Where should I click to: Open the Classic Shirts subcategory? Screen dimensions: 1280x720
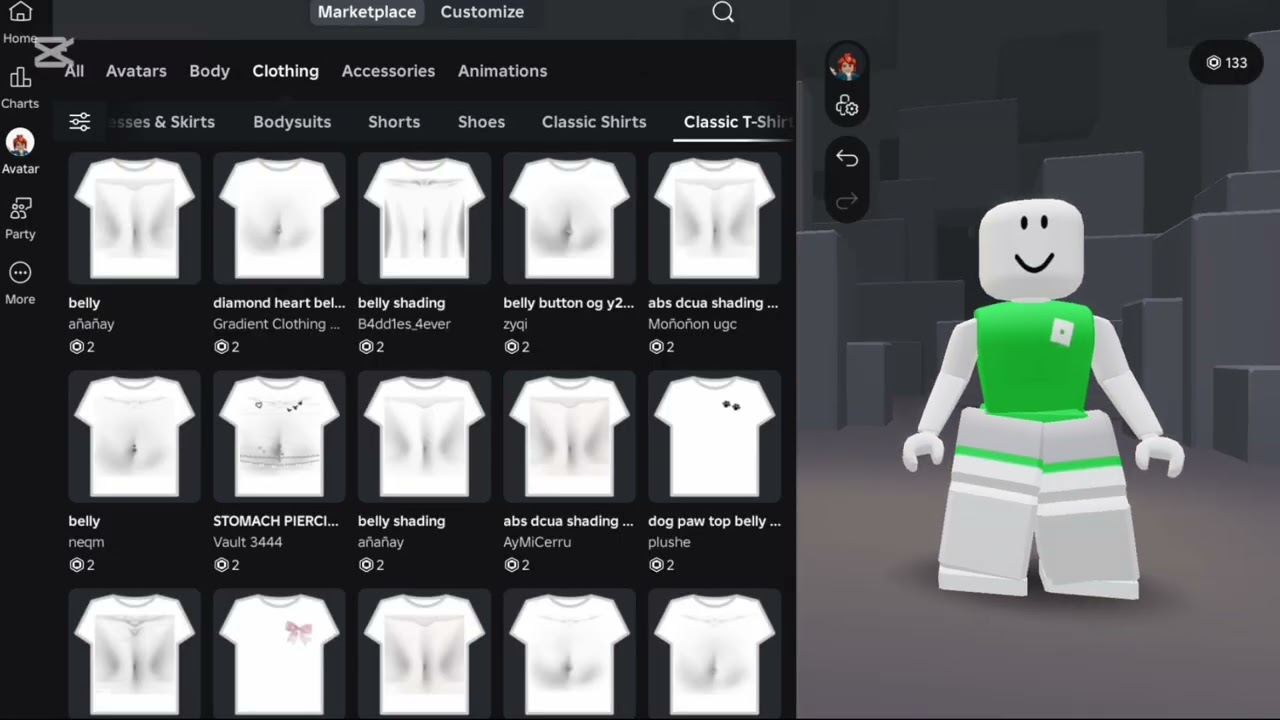pos(594,122)
